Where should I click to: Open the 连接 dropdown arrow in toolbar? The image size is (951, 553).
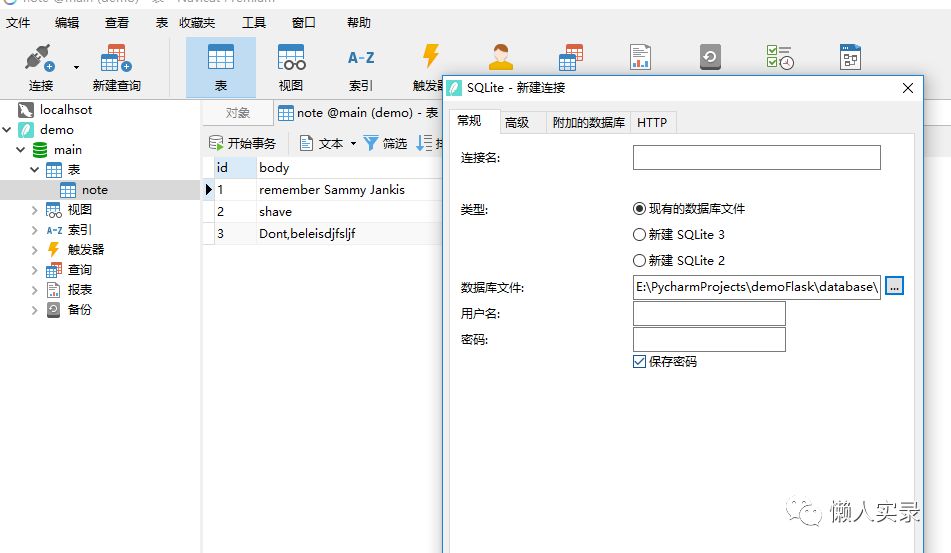pyautogui.click(x=76, y=67)
